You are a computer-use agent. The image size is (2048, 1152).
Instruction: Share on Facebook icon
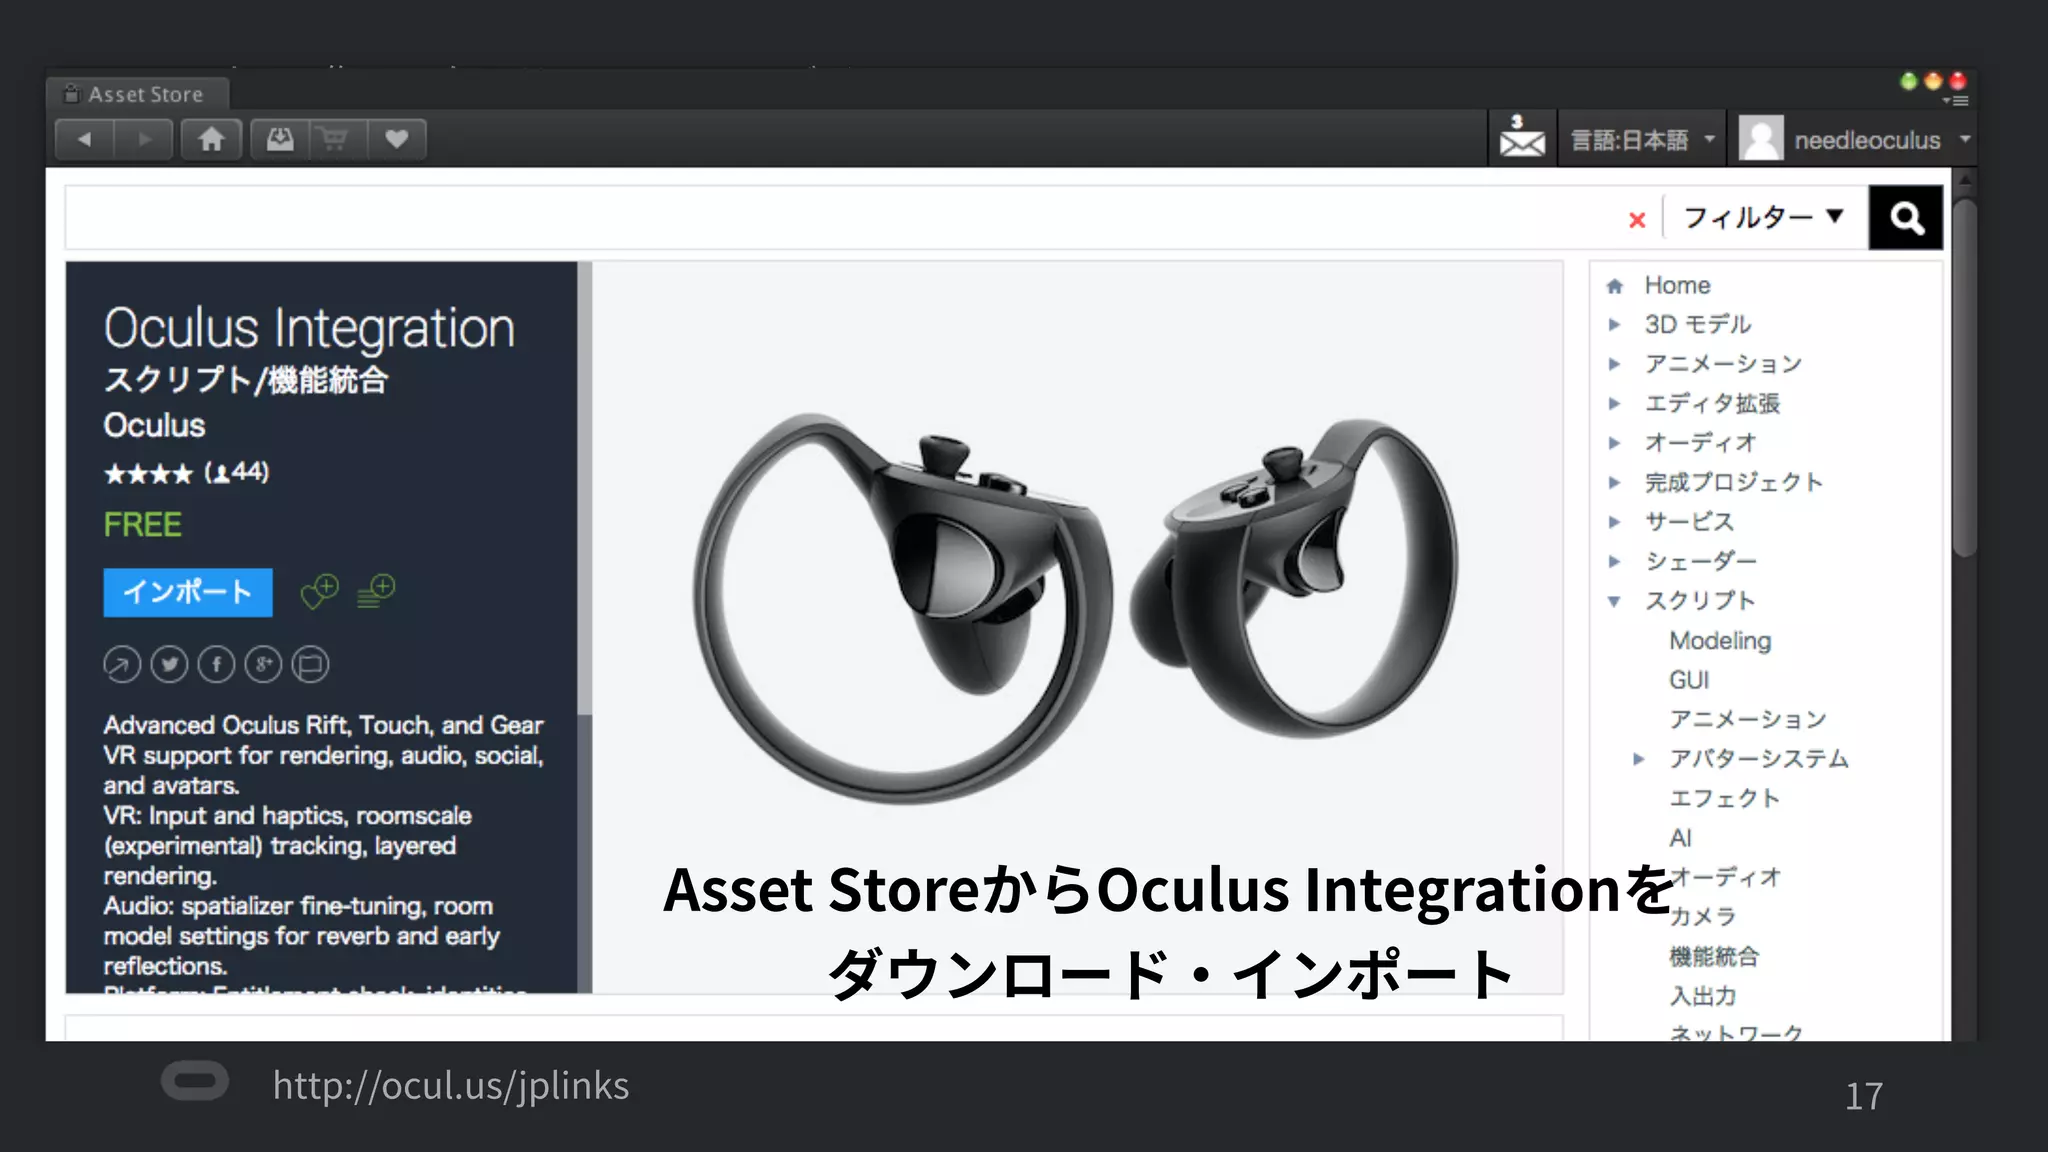[x=216, y=664]
